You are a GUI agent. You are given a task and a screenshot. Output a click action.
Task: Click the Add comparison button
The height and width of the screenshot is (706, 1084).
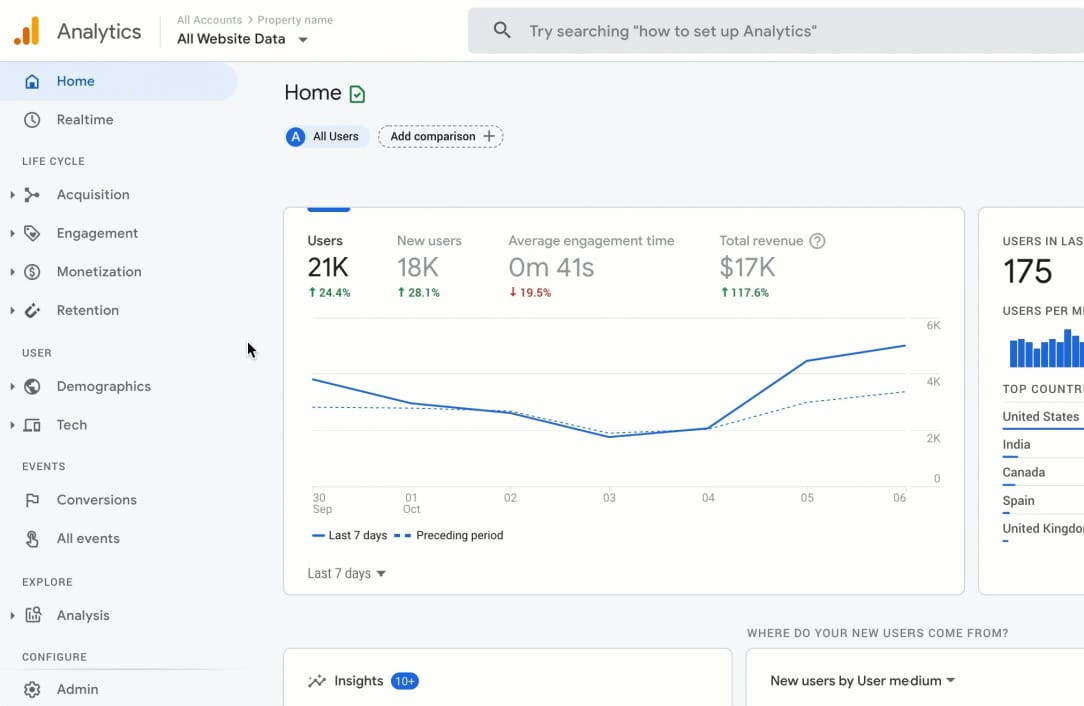click(440, 137)
